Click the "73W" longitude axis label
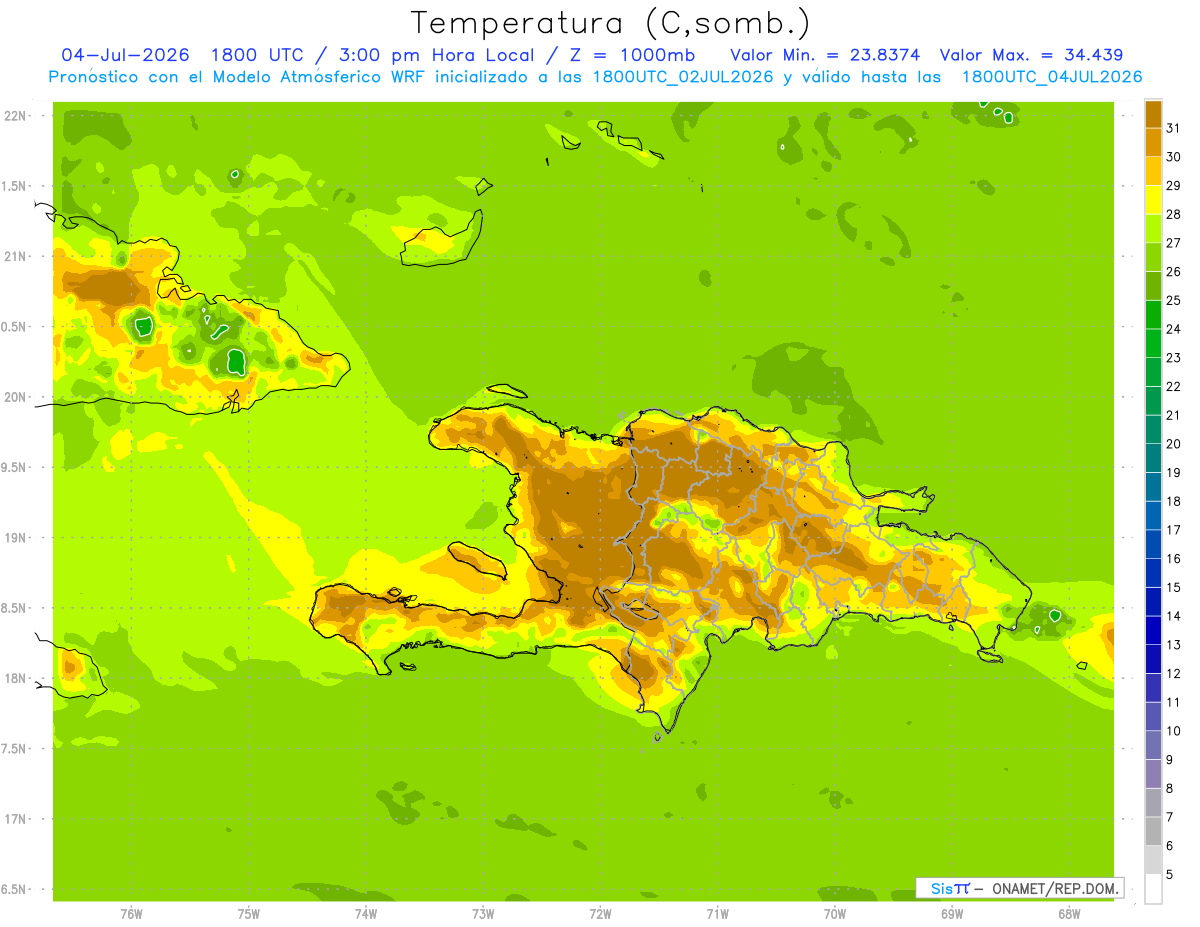1200x927 pixels. point(483,914)
